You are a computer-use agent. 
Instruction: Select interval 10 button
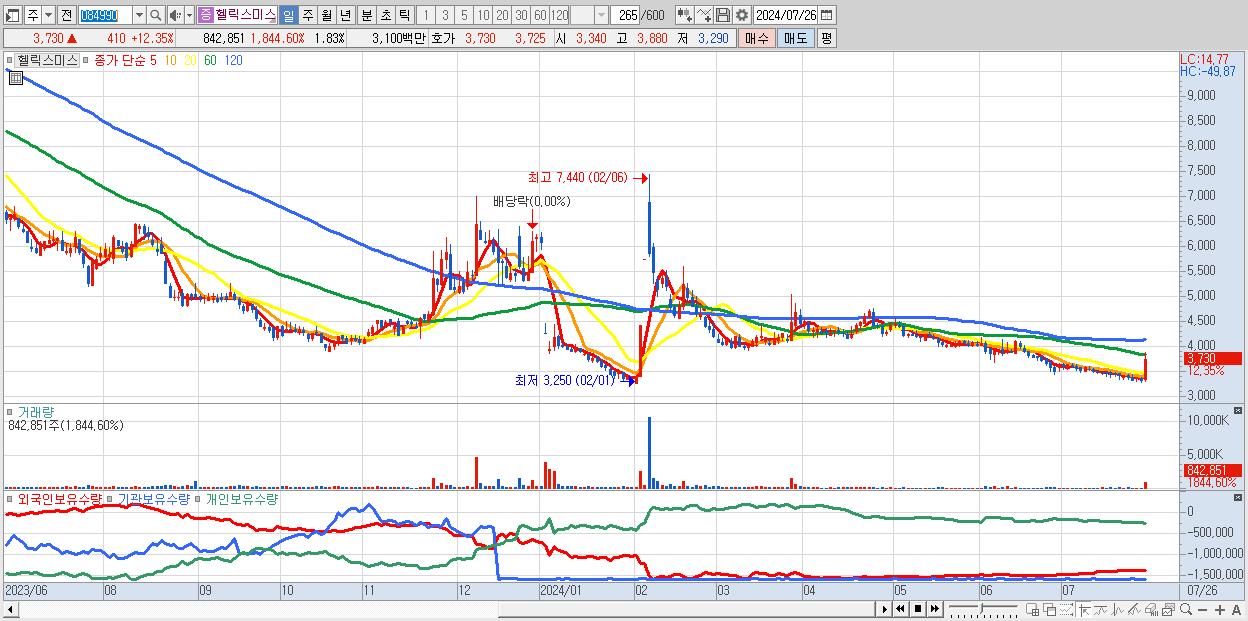tap(483, 15)
